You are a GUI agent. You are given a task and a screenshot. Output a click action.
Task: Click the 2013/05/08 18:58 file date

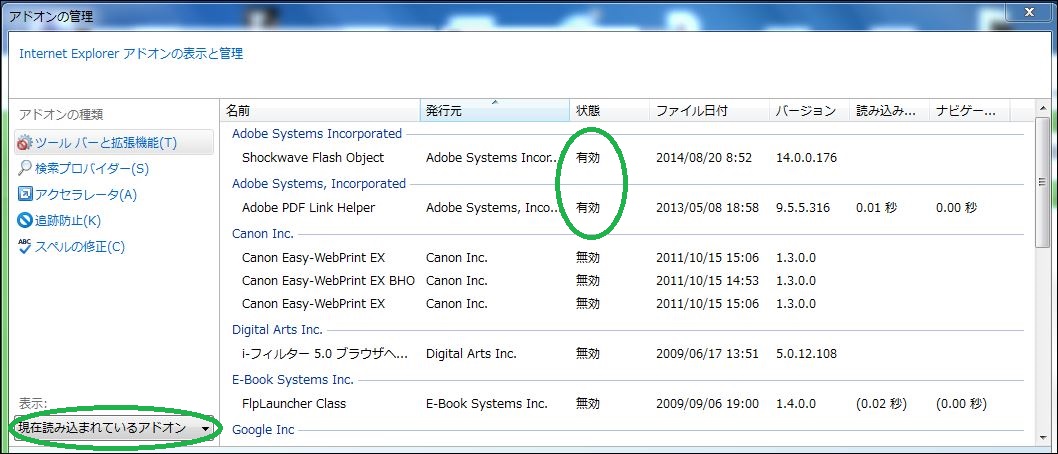pyautogui.click(x=707, y=208)
